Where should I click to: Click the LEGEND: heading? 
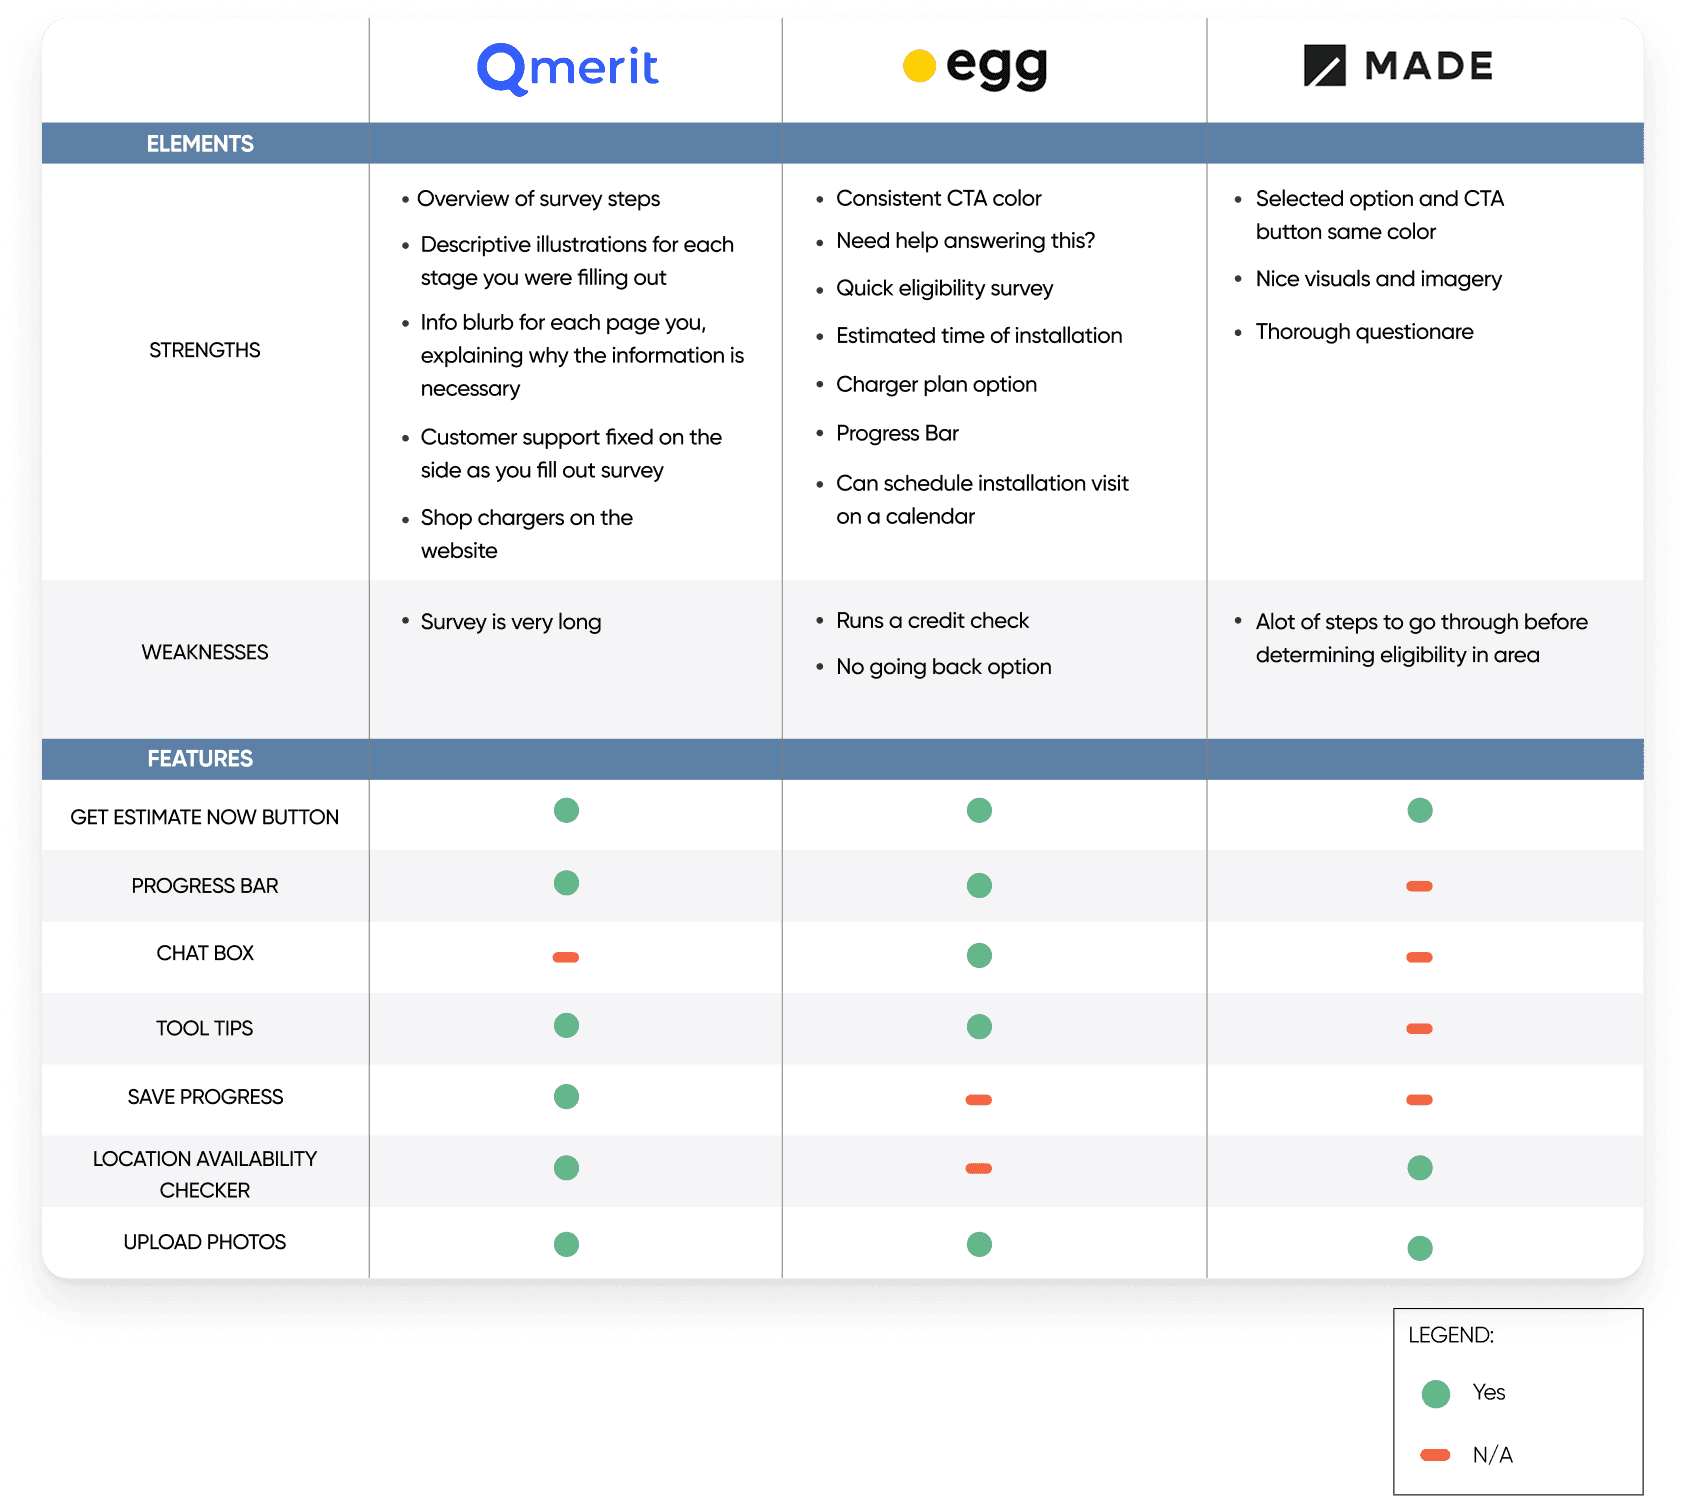pyautogui.click(x=1451, y=1335)
